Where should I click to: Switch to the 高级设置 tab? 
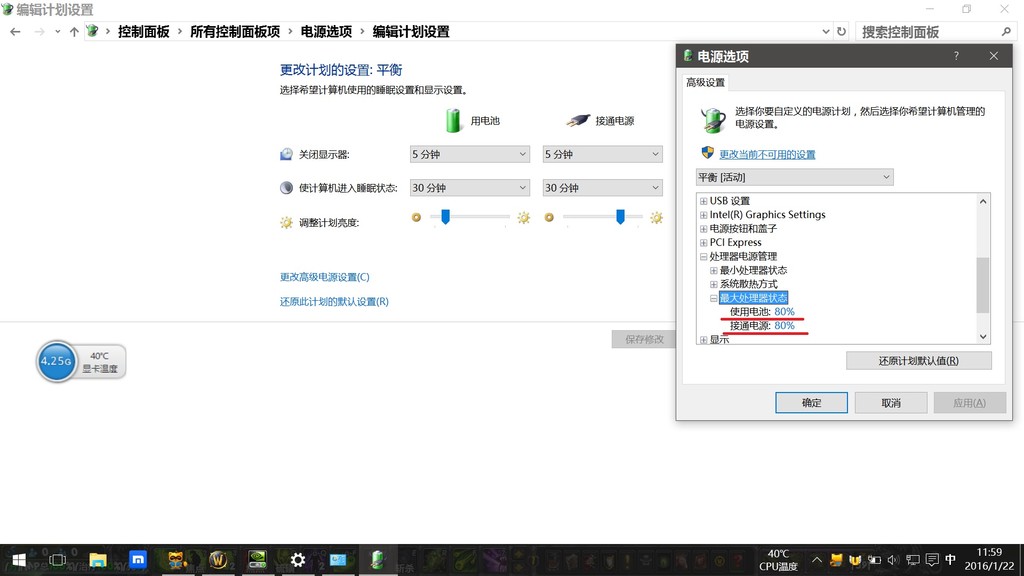pos(707,81)
